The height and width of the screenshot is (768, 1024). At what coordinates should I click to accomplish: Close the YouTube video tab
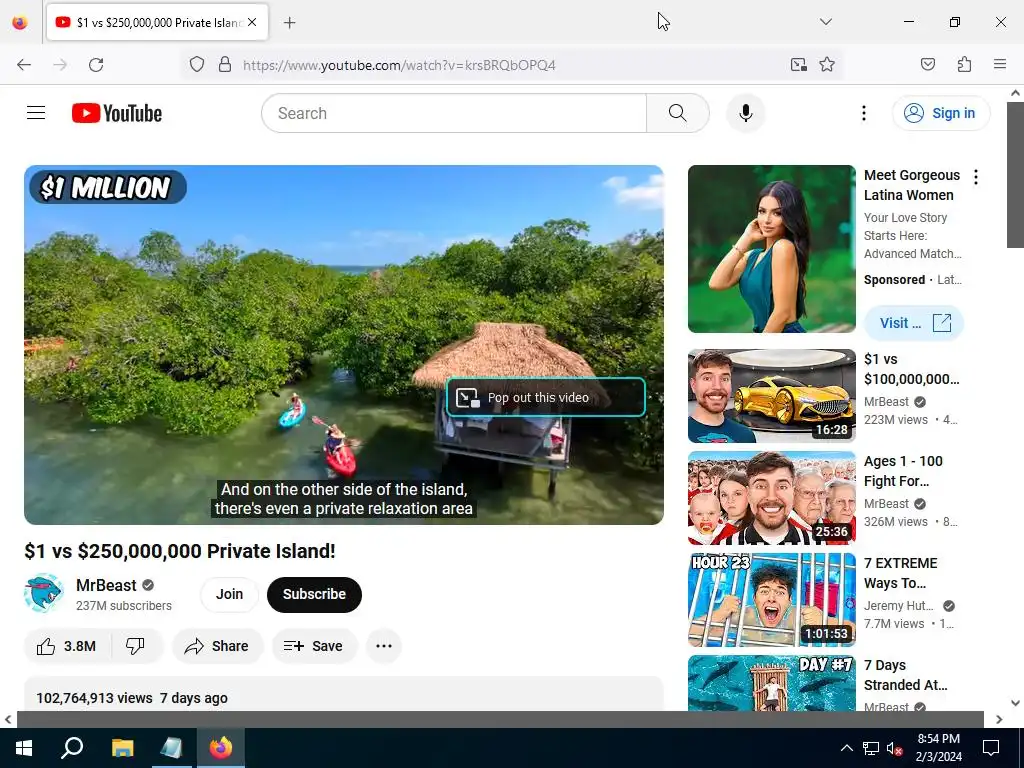252,22
